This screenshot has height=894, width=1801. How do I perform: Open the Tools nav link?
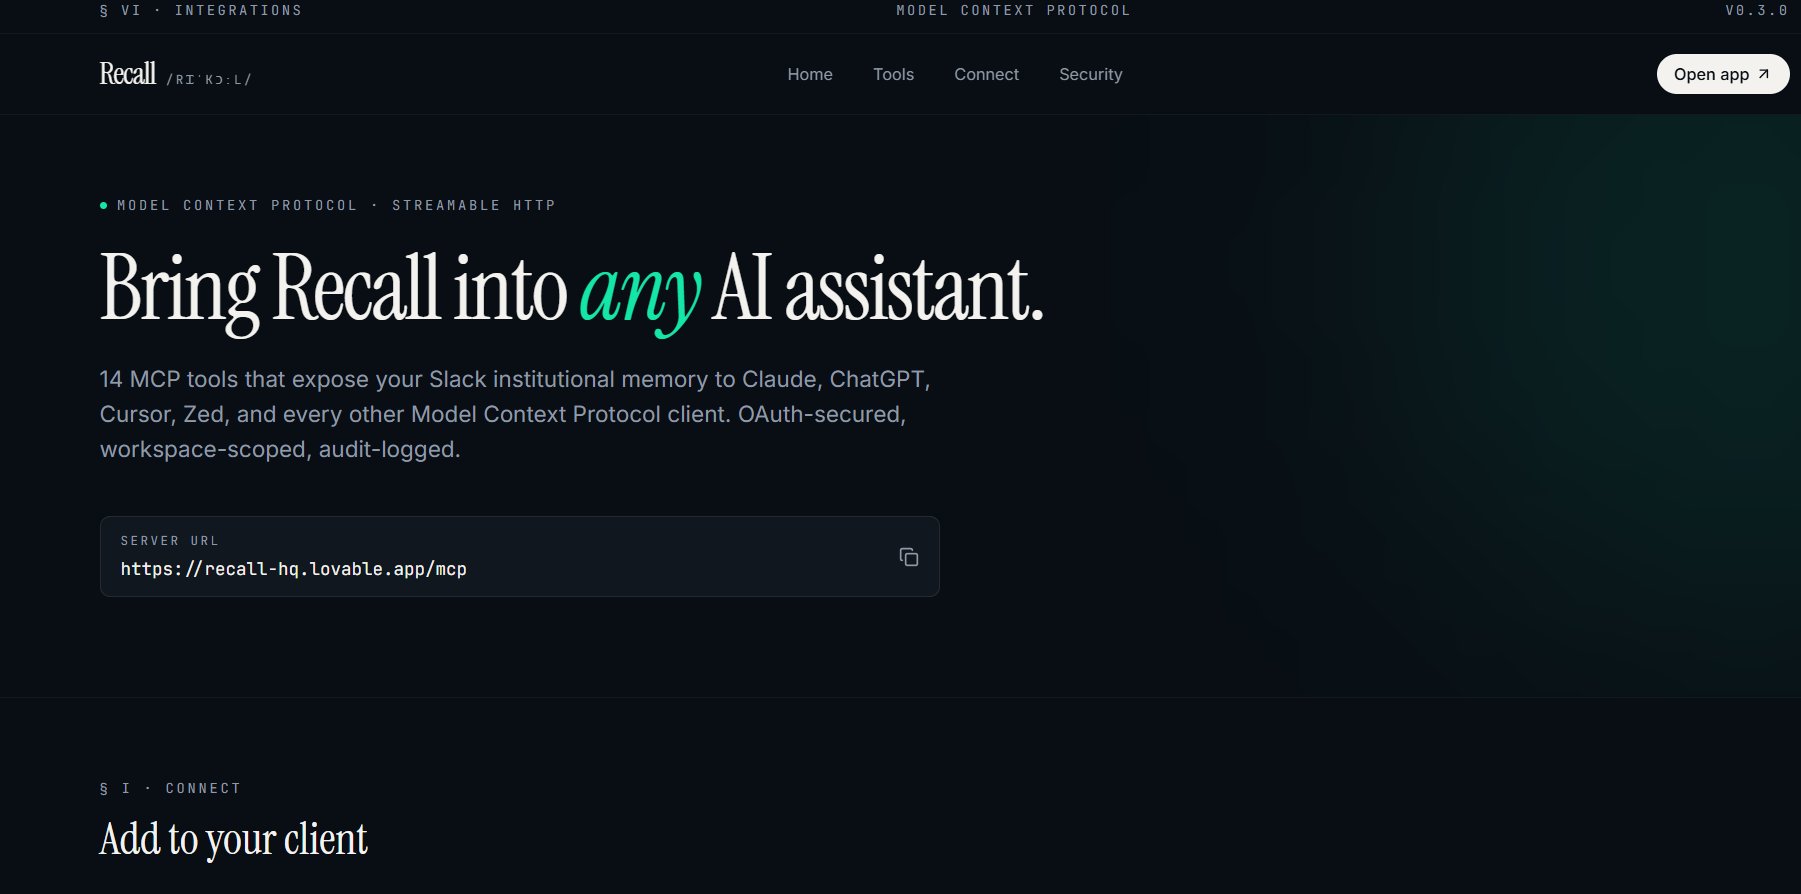pyautogui.click(x=893, y=74)
